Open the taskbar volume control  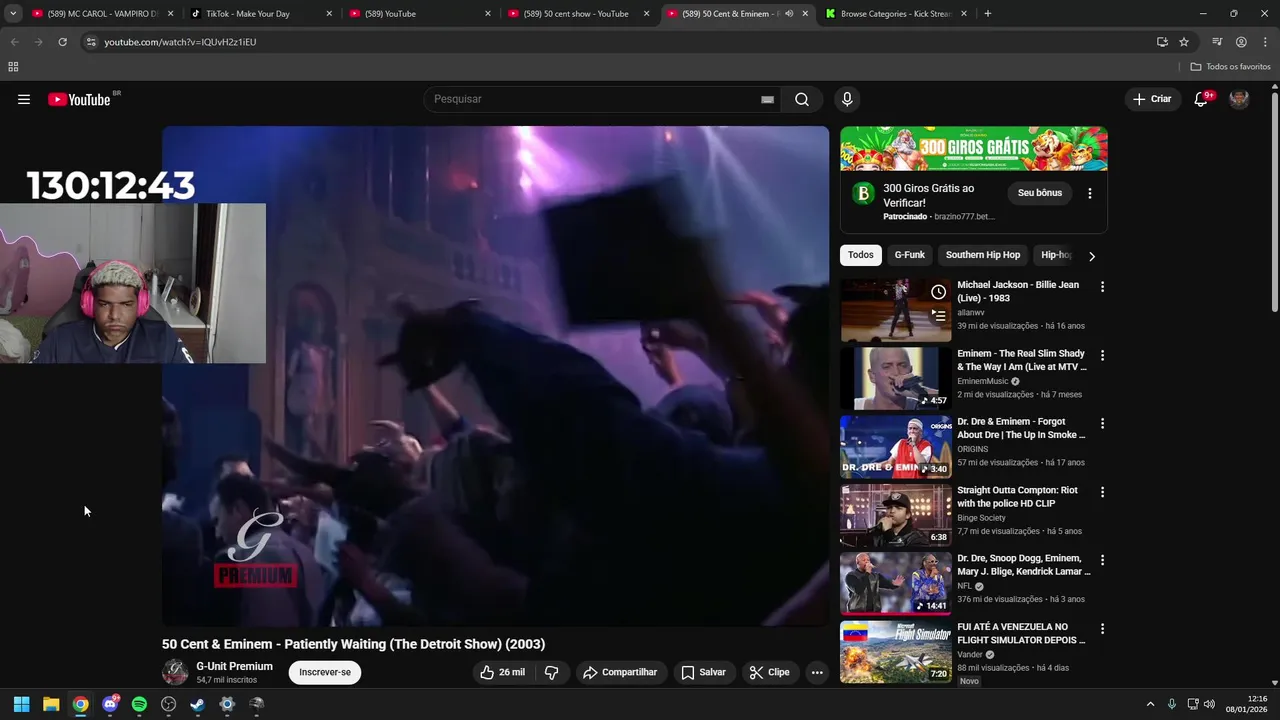pyautogui.click(x=1209, y=704)
